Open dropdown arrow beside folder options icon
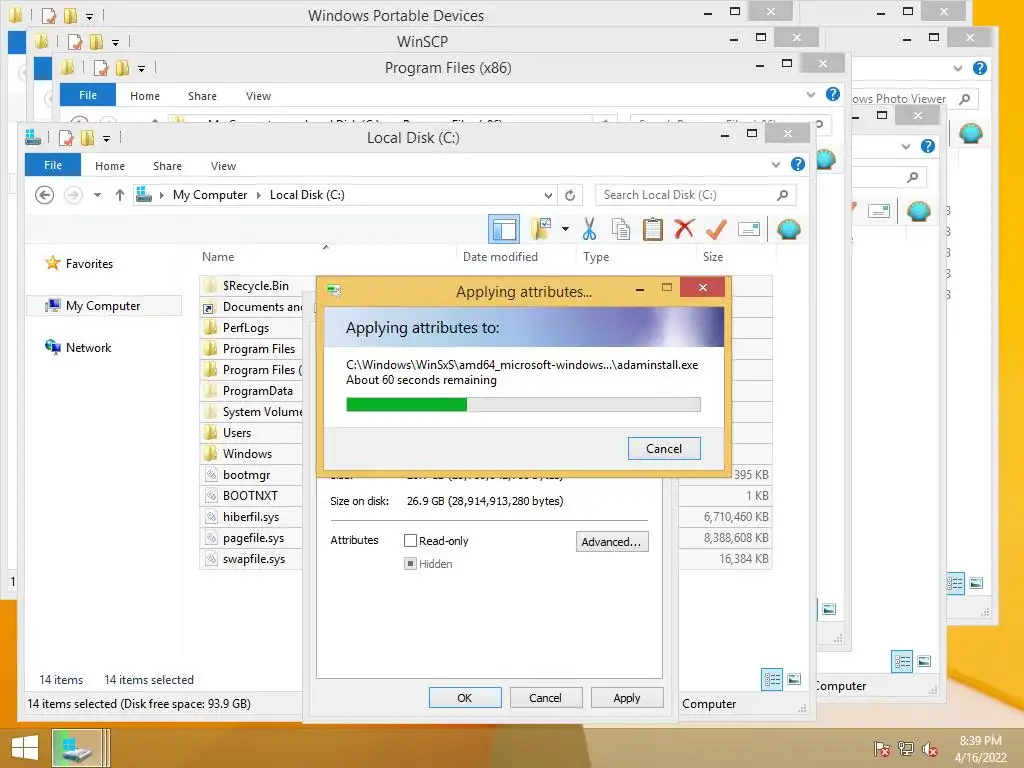Viewport: 1024px width, 768px height. [565, 229]
